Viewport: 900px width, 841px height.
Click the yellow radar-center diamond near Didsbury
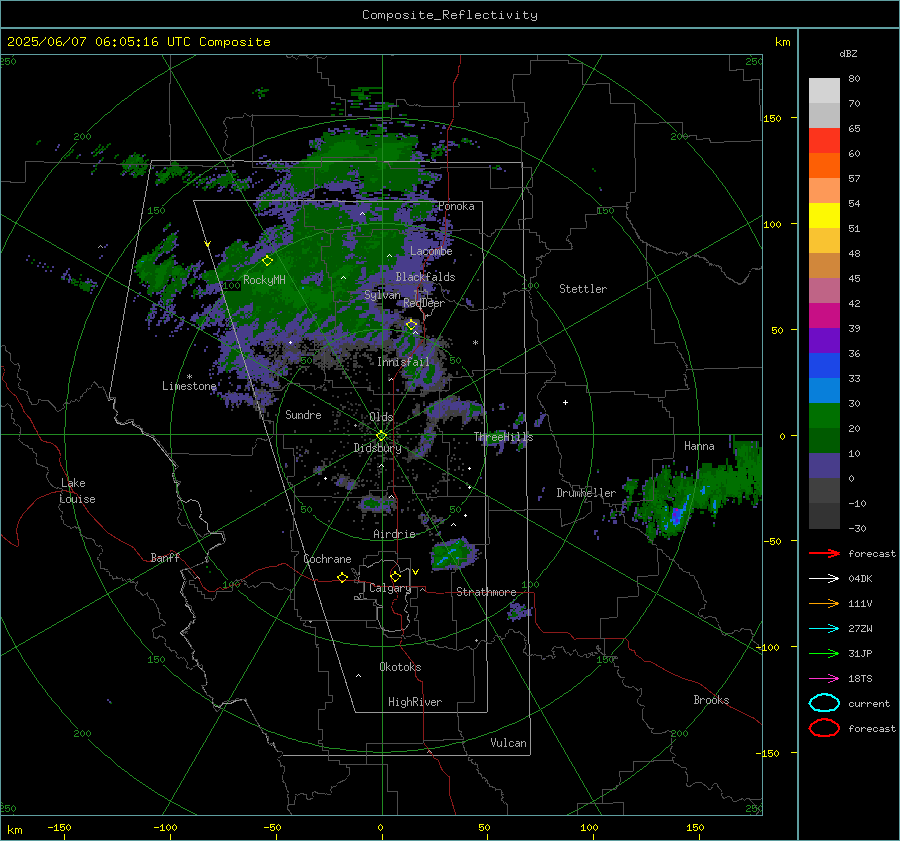[x=381, y=436]
